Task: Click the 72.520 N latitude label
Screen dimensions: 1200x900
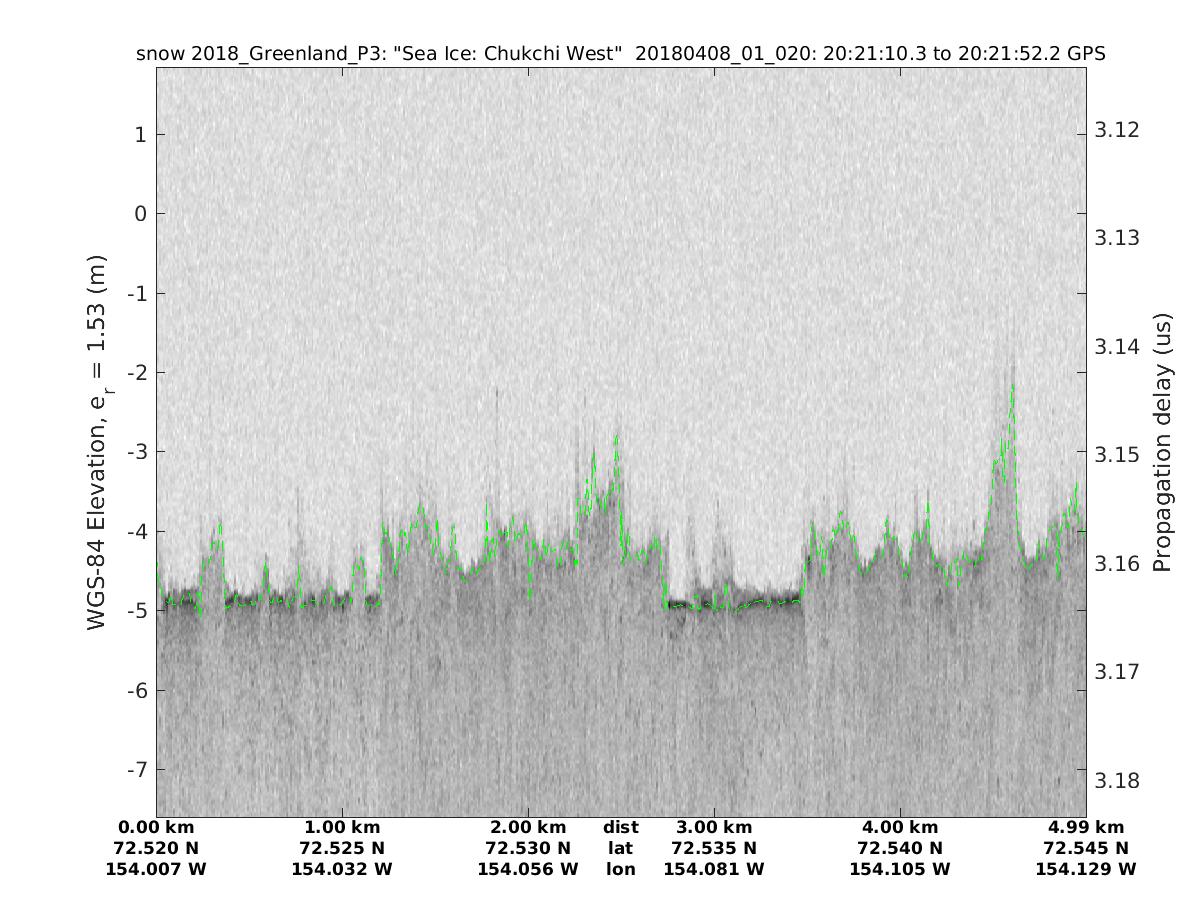Action: pyautogui.click(x=156, y=848)
